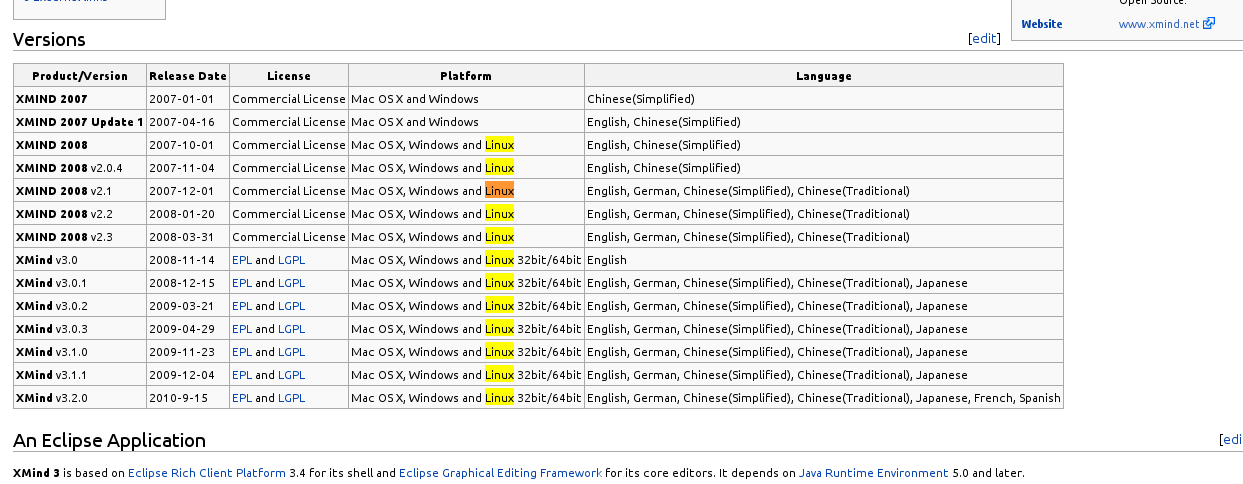Click the 'Versions' section heading
Viewport: 1243px width, 484px height.
pyautogui.click(x=49, y=40)
